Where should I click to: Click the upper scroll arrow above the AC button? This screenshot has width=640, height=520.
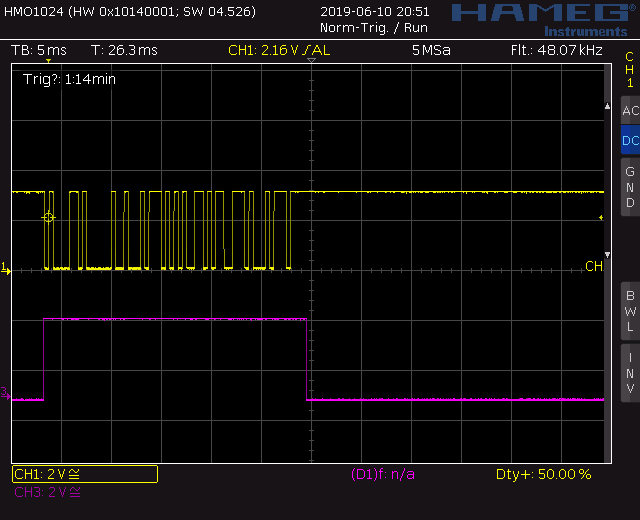(x=610, y=106)
